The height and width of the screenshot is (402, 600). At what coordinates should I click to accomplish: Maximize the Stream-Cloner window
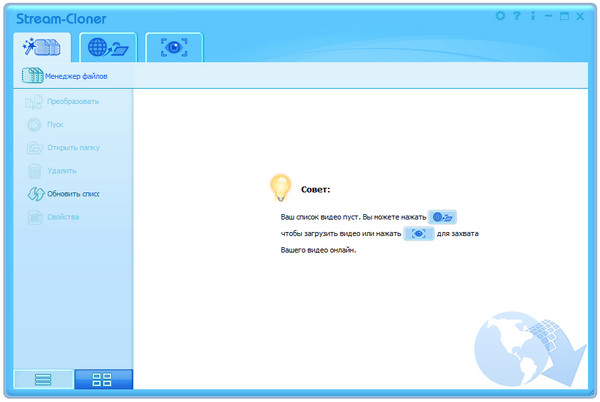564,16
